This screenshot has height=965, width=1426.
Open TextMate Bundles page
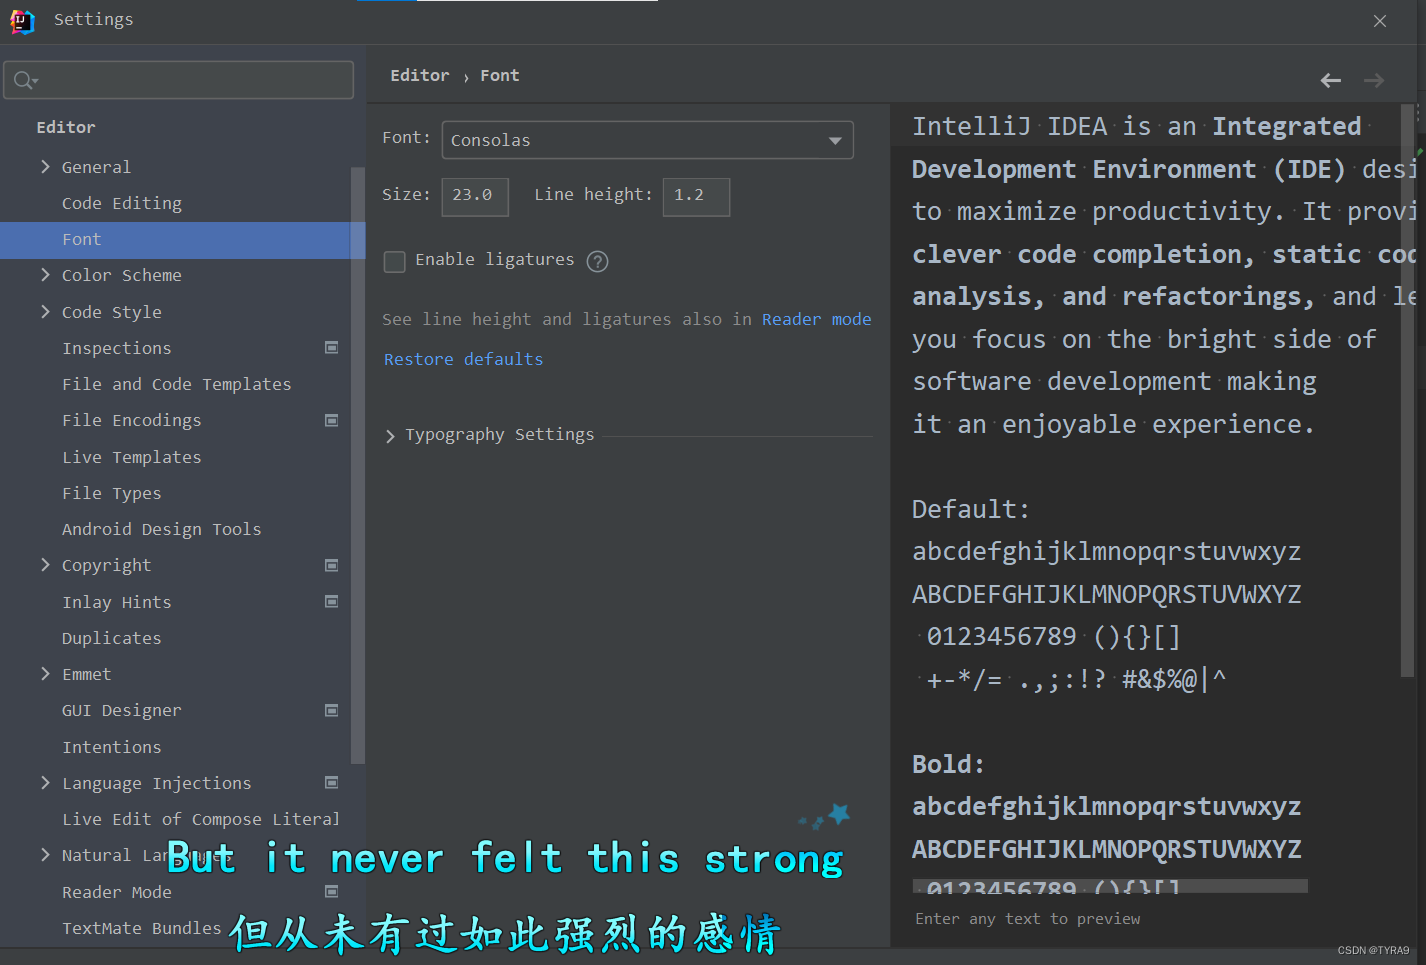pyautogui.click(x=142, y=928)
